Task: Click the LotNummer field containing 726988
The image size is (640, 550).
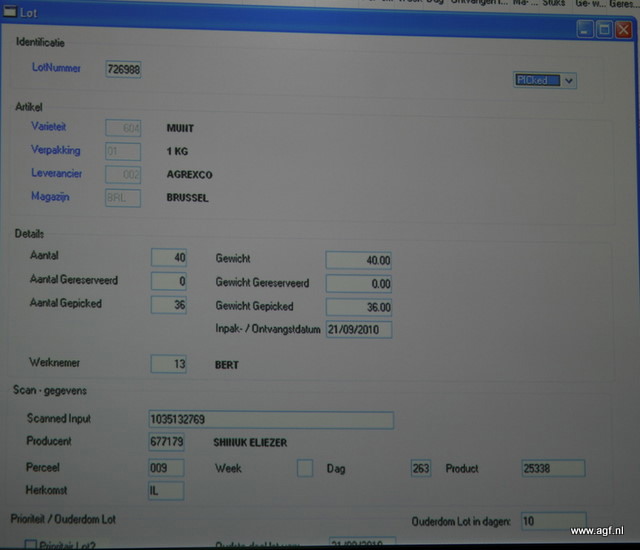Action: pyautogui.click(x=123, y=69)
